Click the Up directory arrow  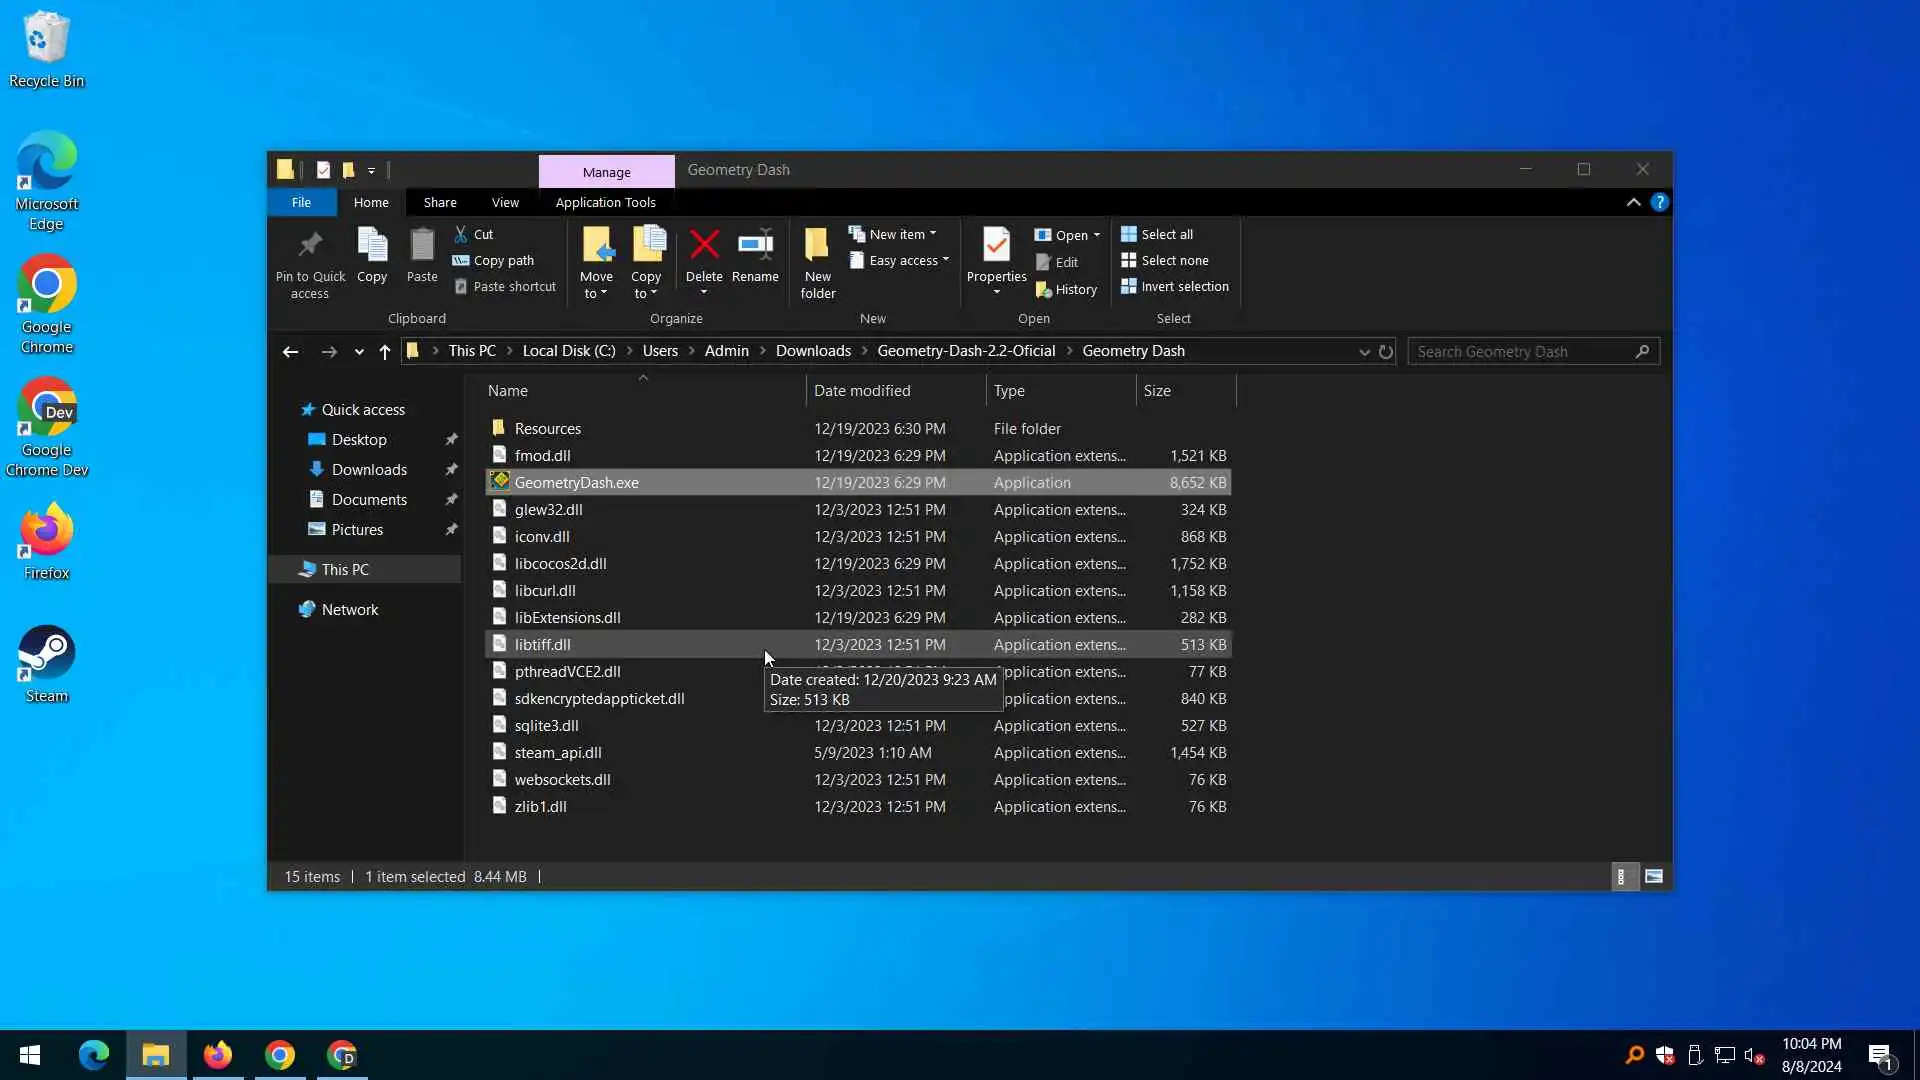[x=385, y=352]
